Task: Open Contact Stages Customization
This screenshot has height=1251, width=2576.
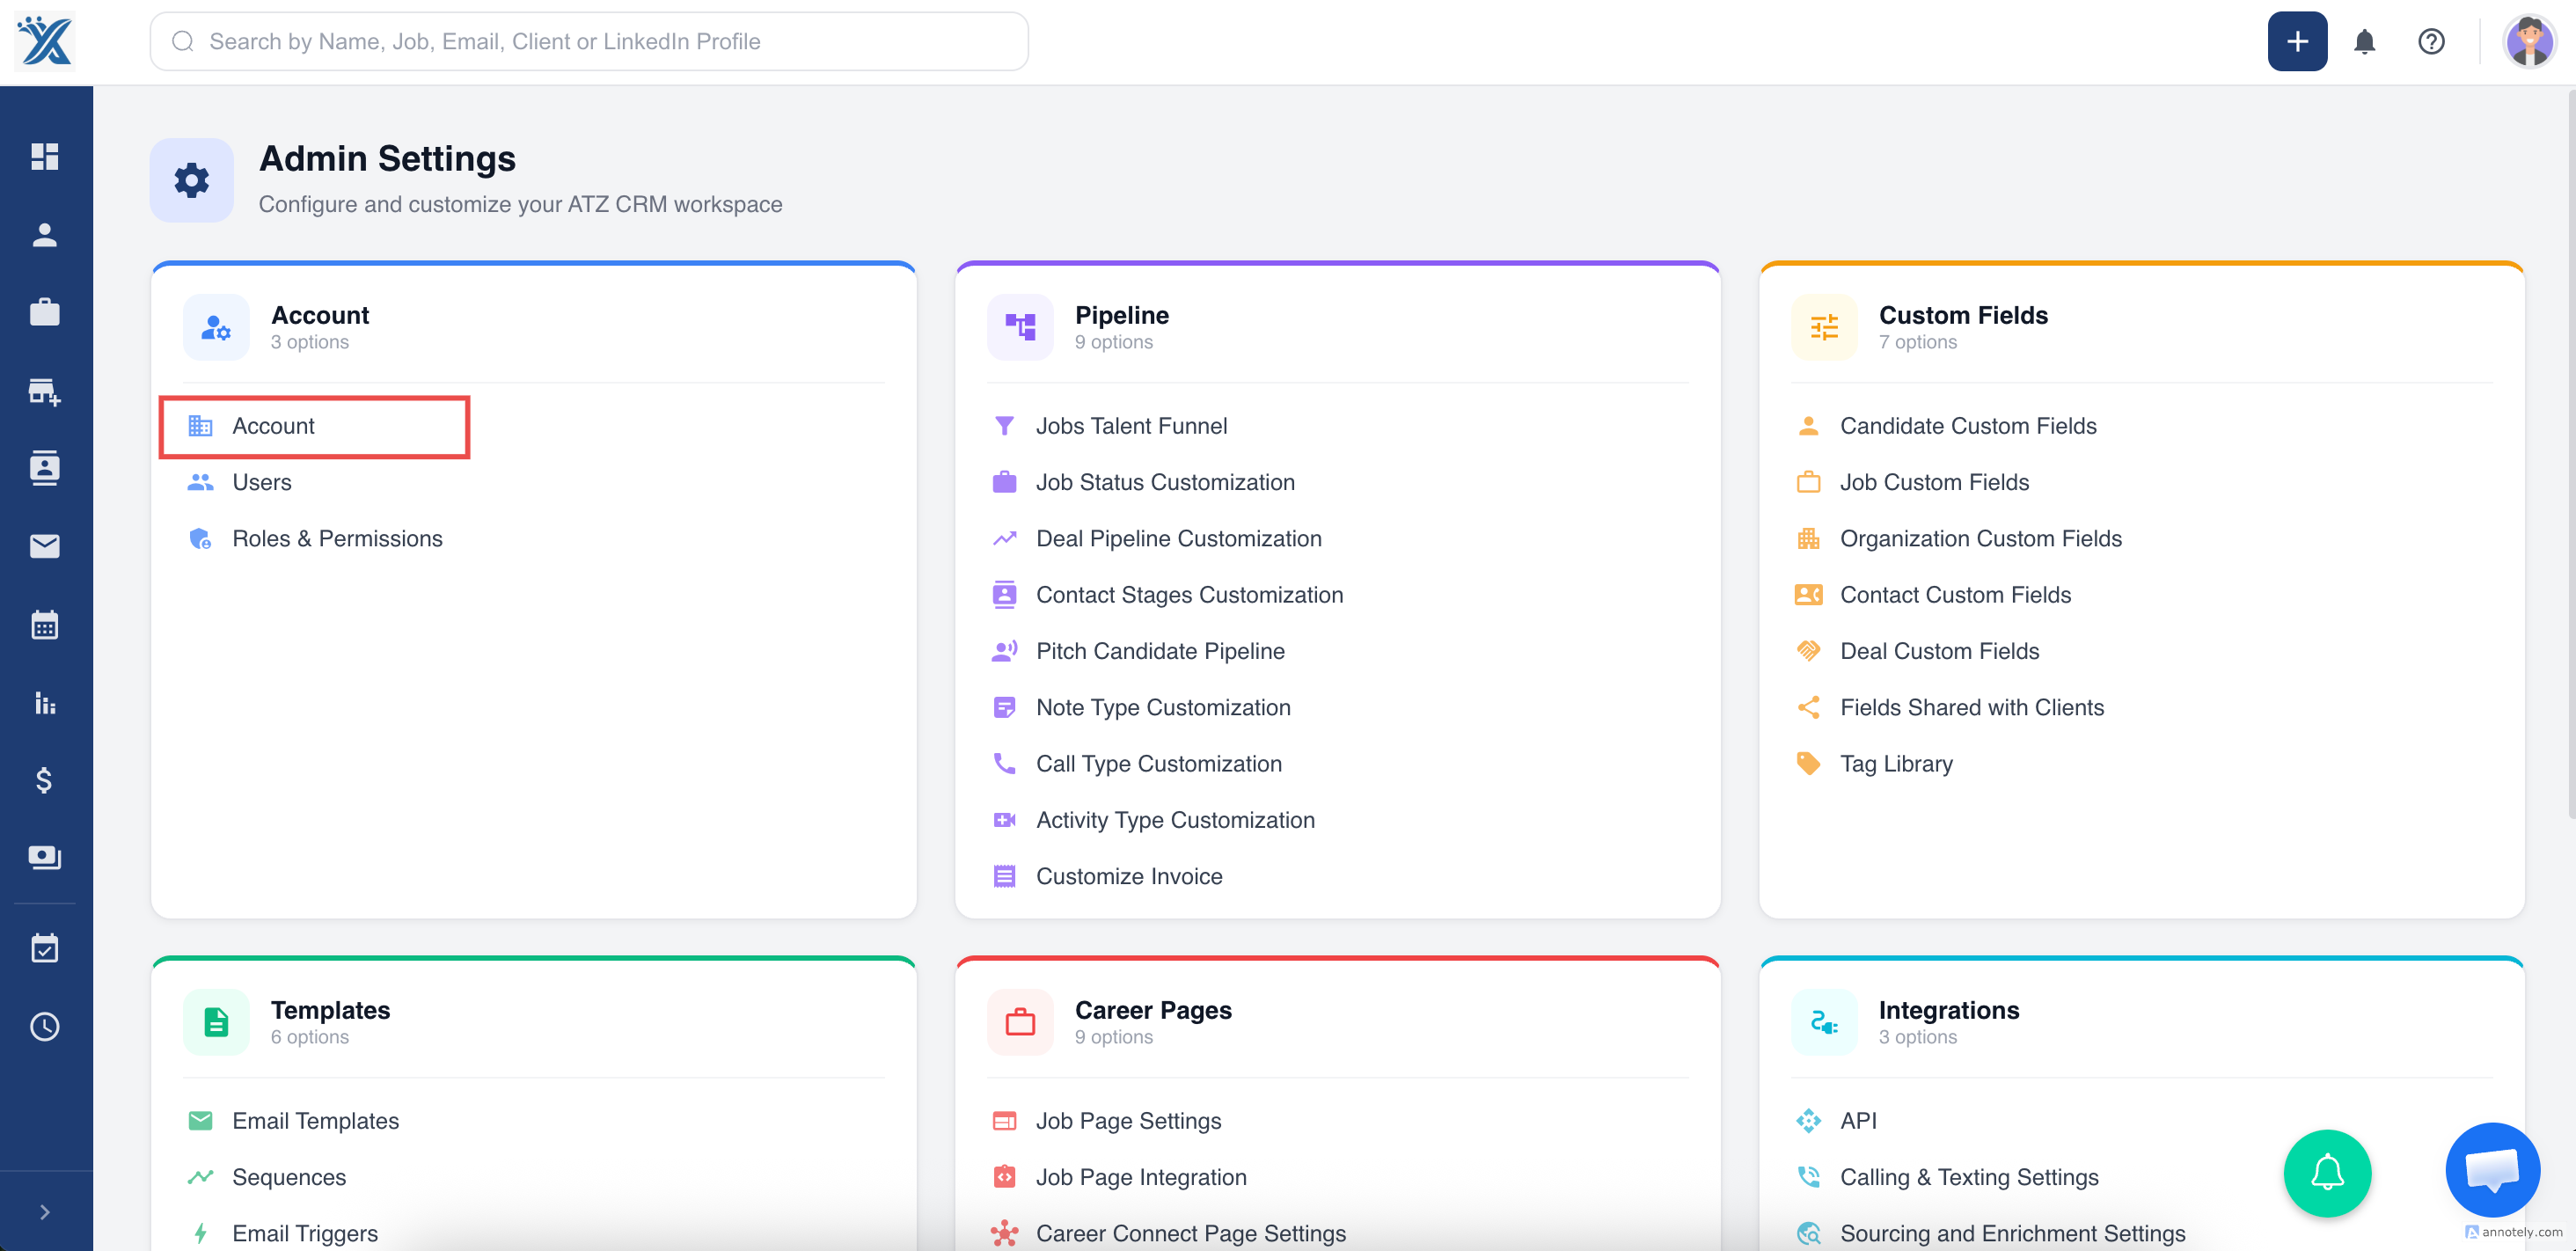Action: click(1189, 595)
